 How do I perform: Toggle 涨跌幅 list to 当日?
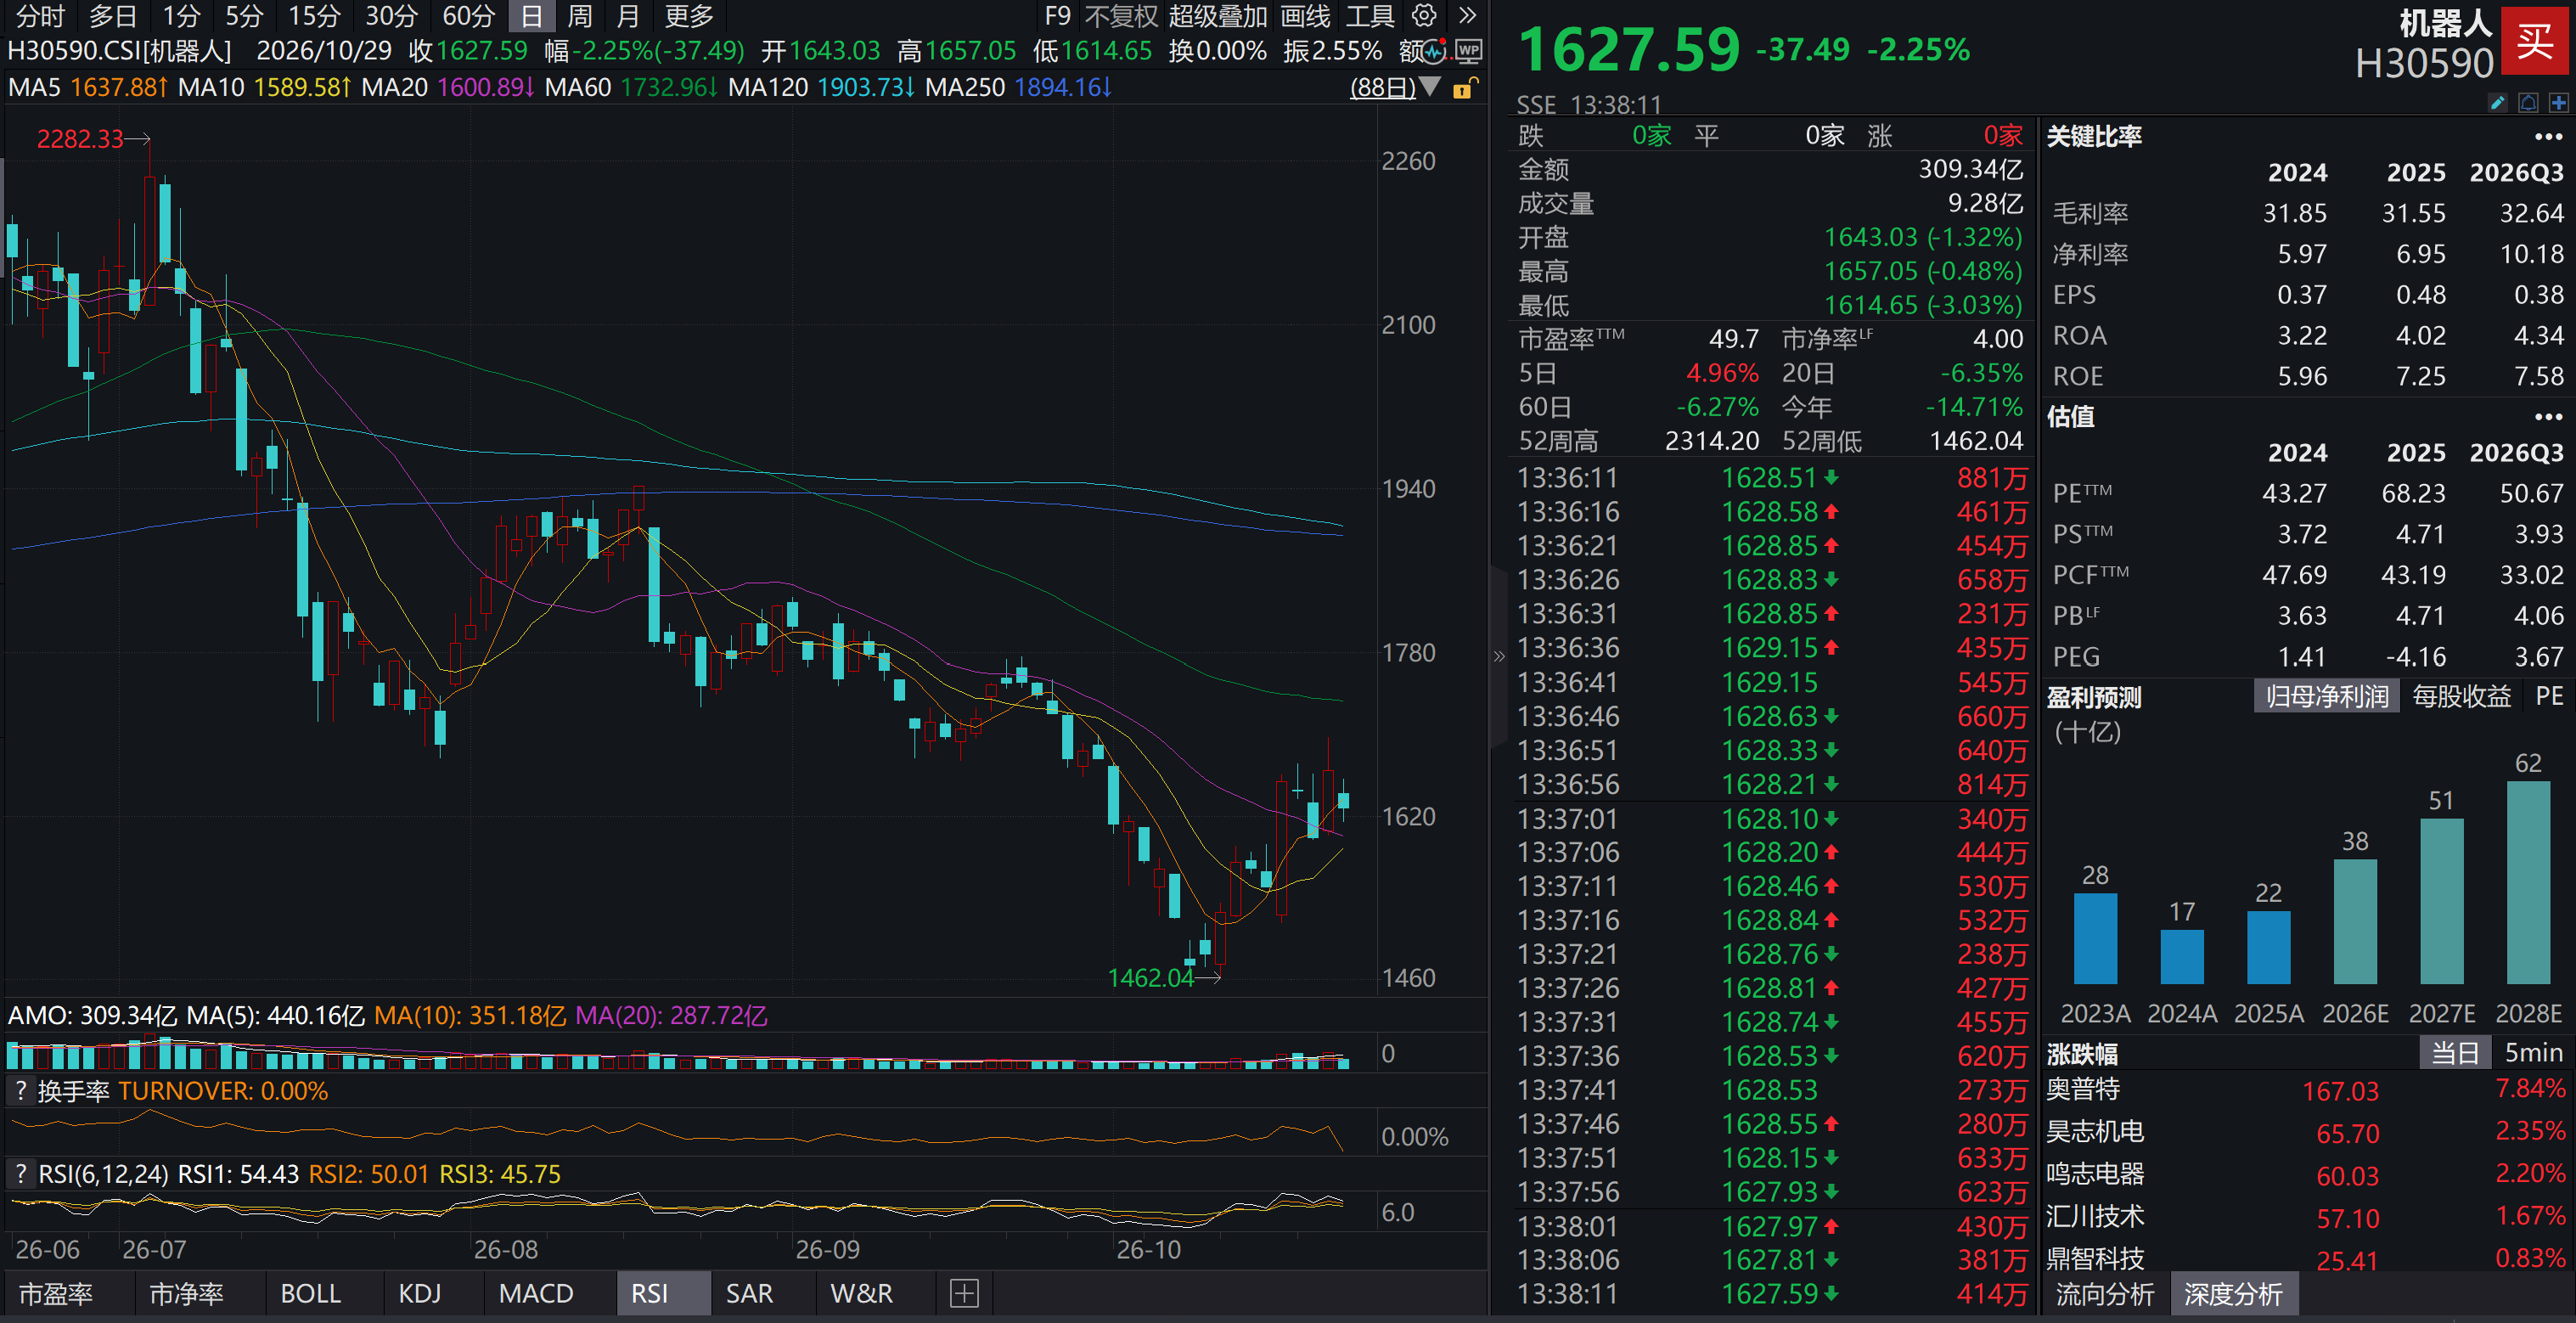point(2455,1052)
